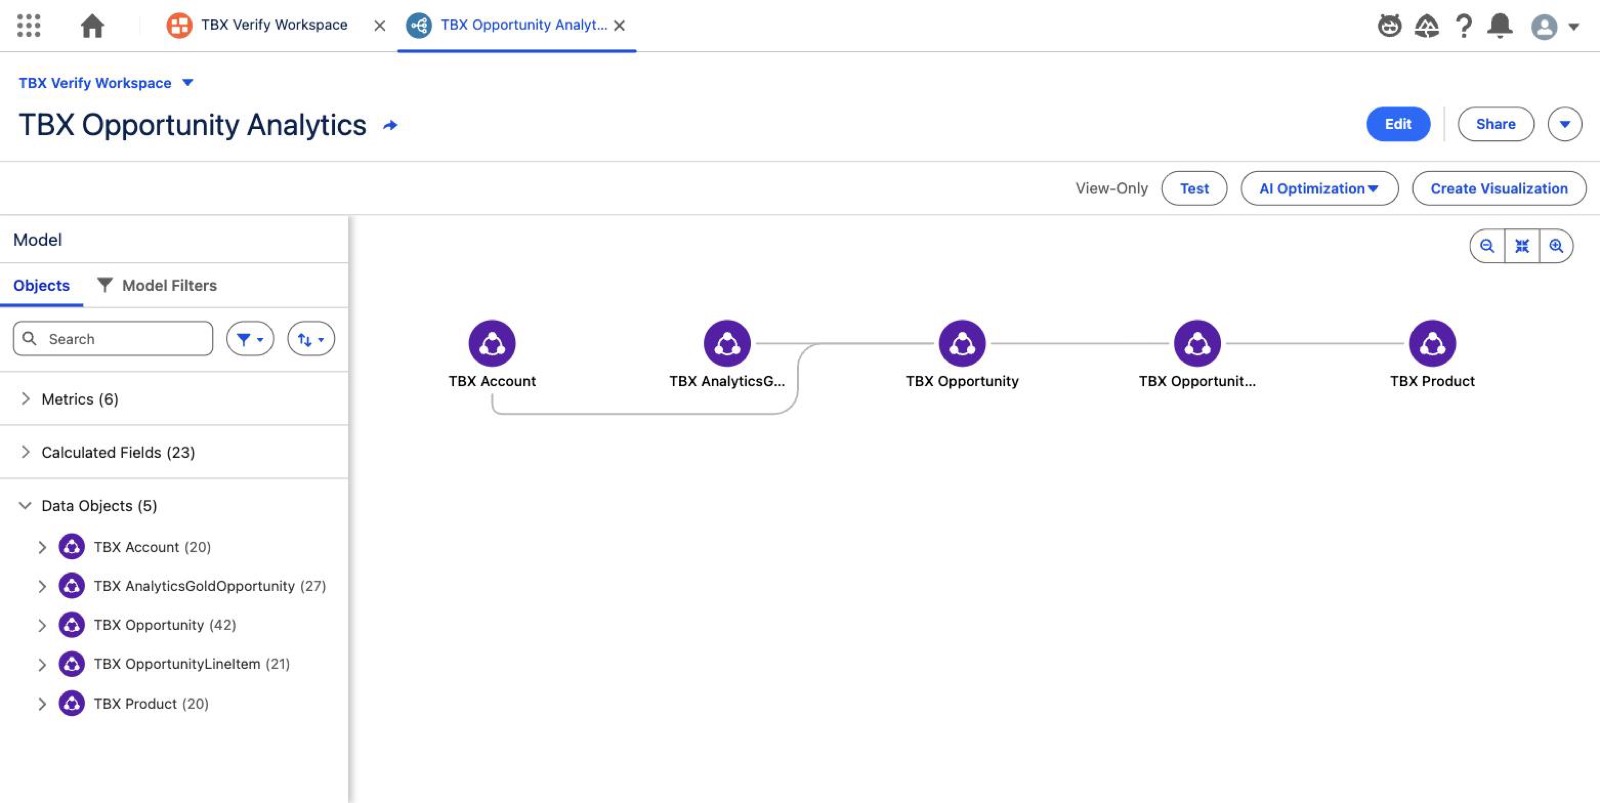1600x803 pixels.
Task: Select the TBX Opportunity (42) row text
Action: coord(165,625)
